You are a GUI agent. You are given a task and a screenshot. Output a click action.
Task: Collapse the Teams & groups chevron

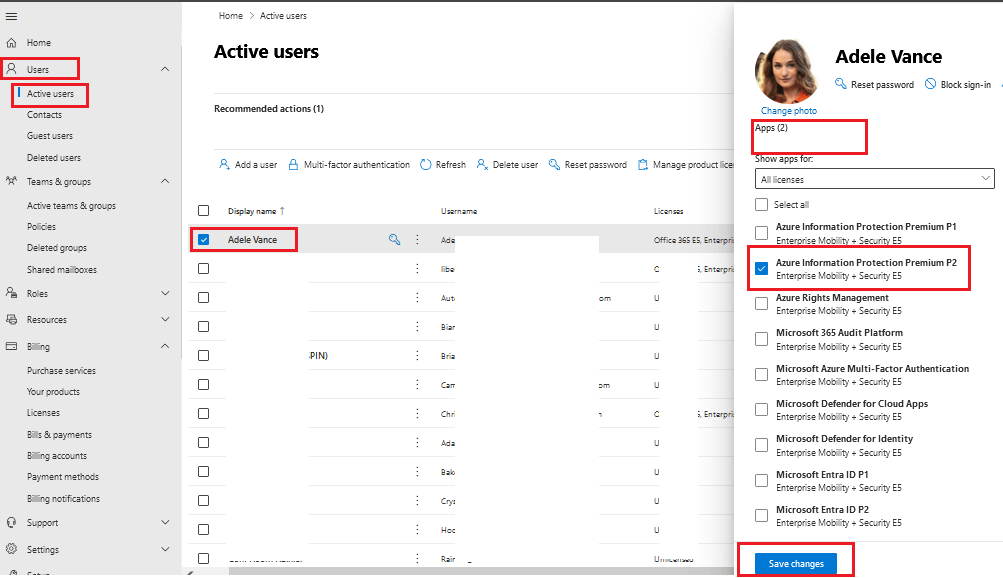pos(165,181)
